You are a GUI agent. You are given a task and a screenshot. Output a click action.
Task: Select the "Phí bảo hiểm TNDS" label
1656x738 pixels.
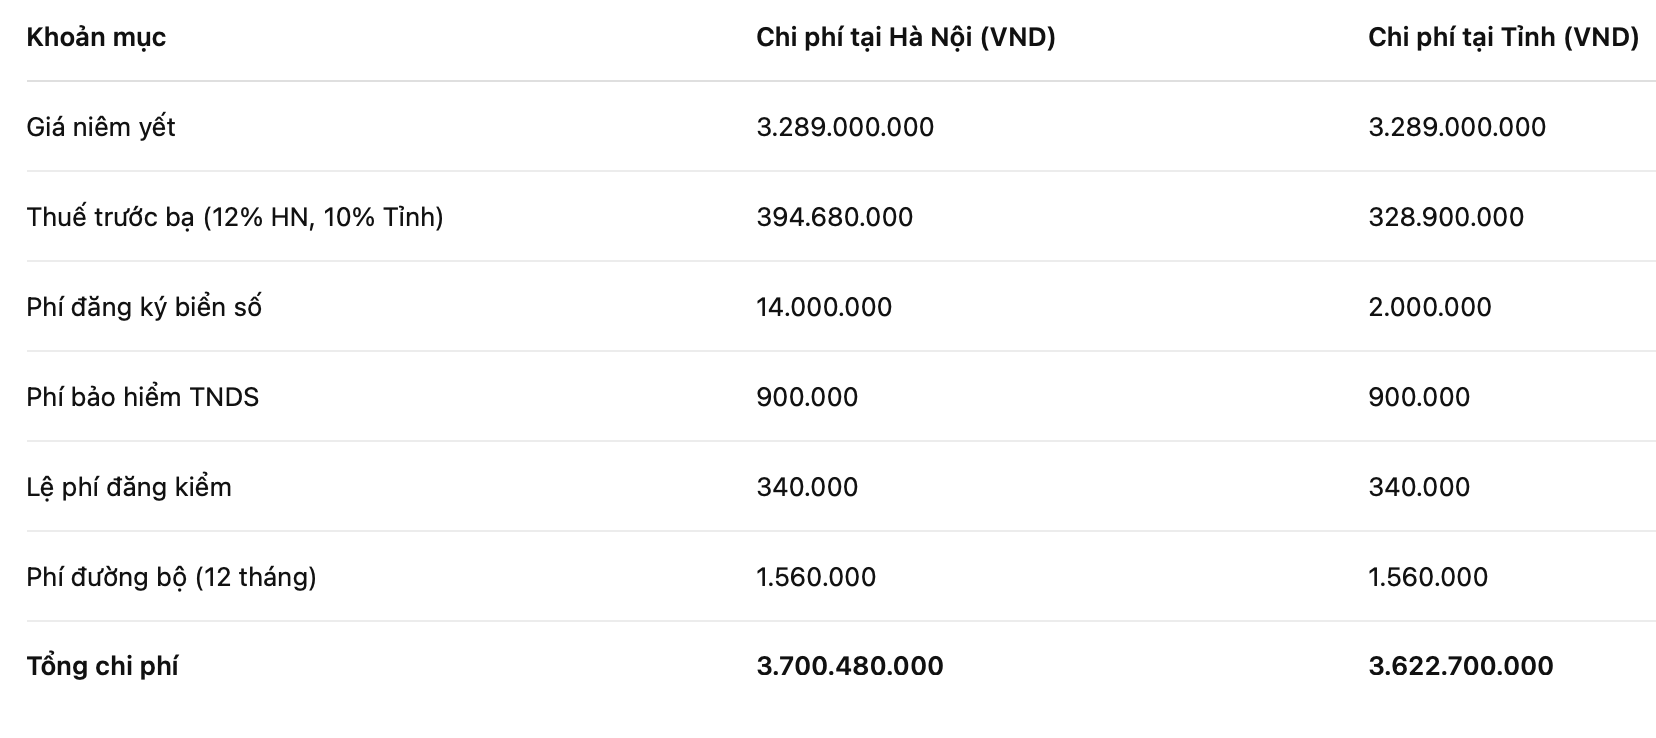coord(143,397)
